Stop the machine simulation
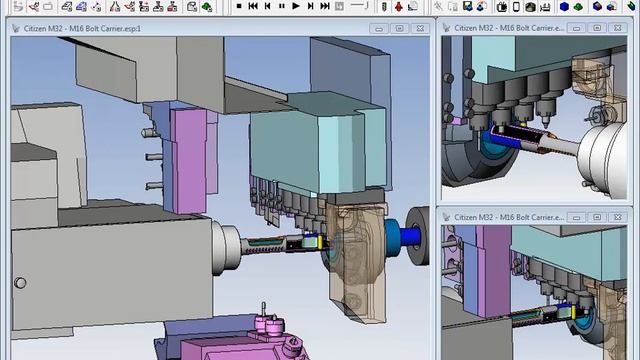 (239, 6)
